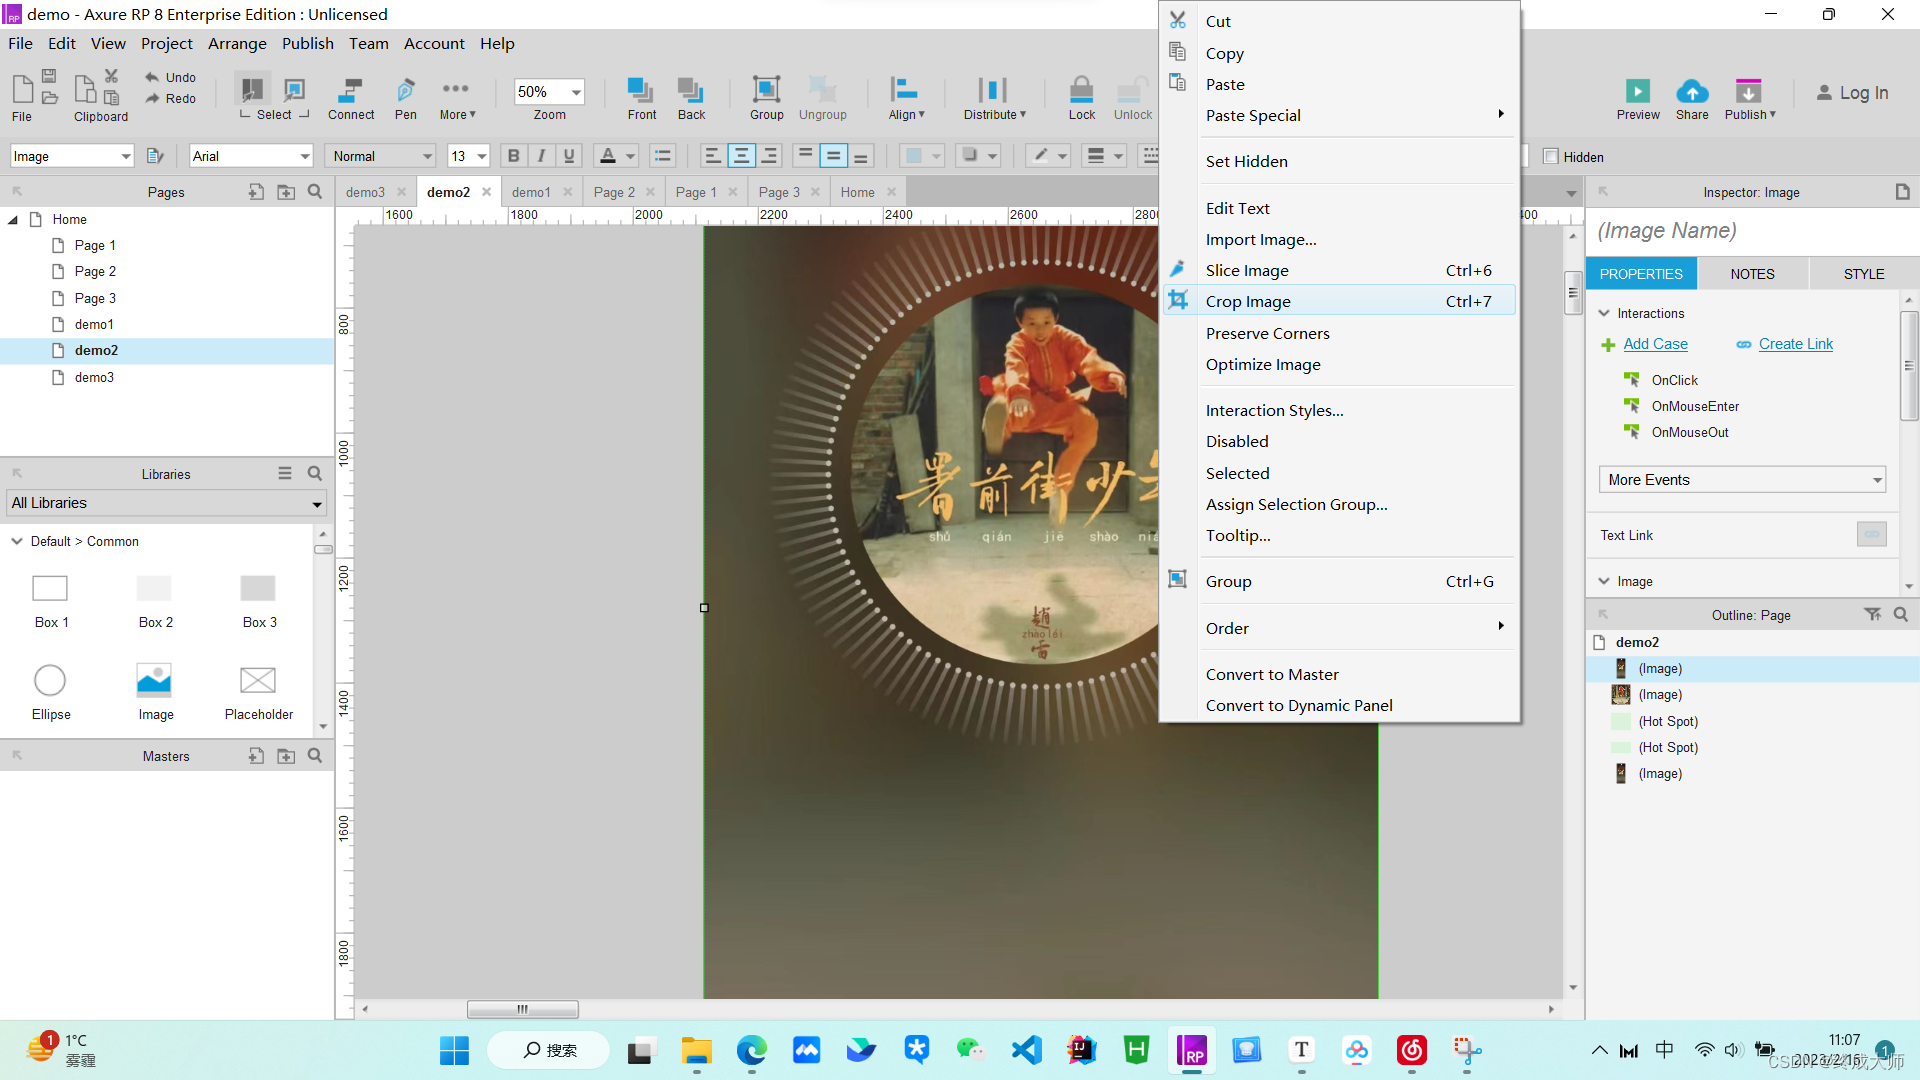
Task: Toggle bold text formatting
Action: click(513, 156)
